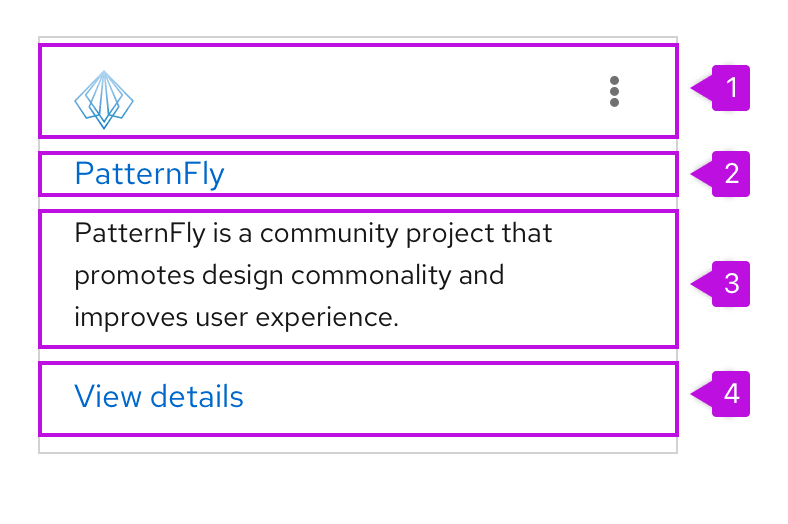Open the PatternFly title link
This screenshot has height=524, width=788.
[150, 174]
